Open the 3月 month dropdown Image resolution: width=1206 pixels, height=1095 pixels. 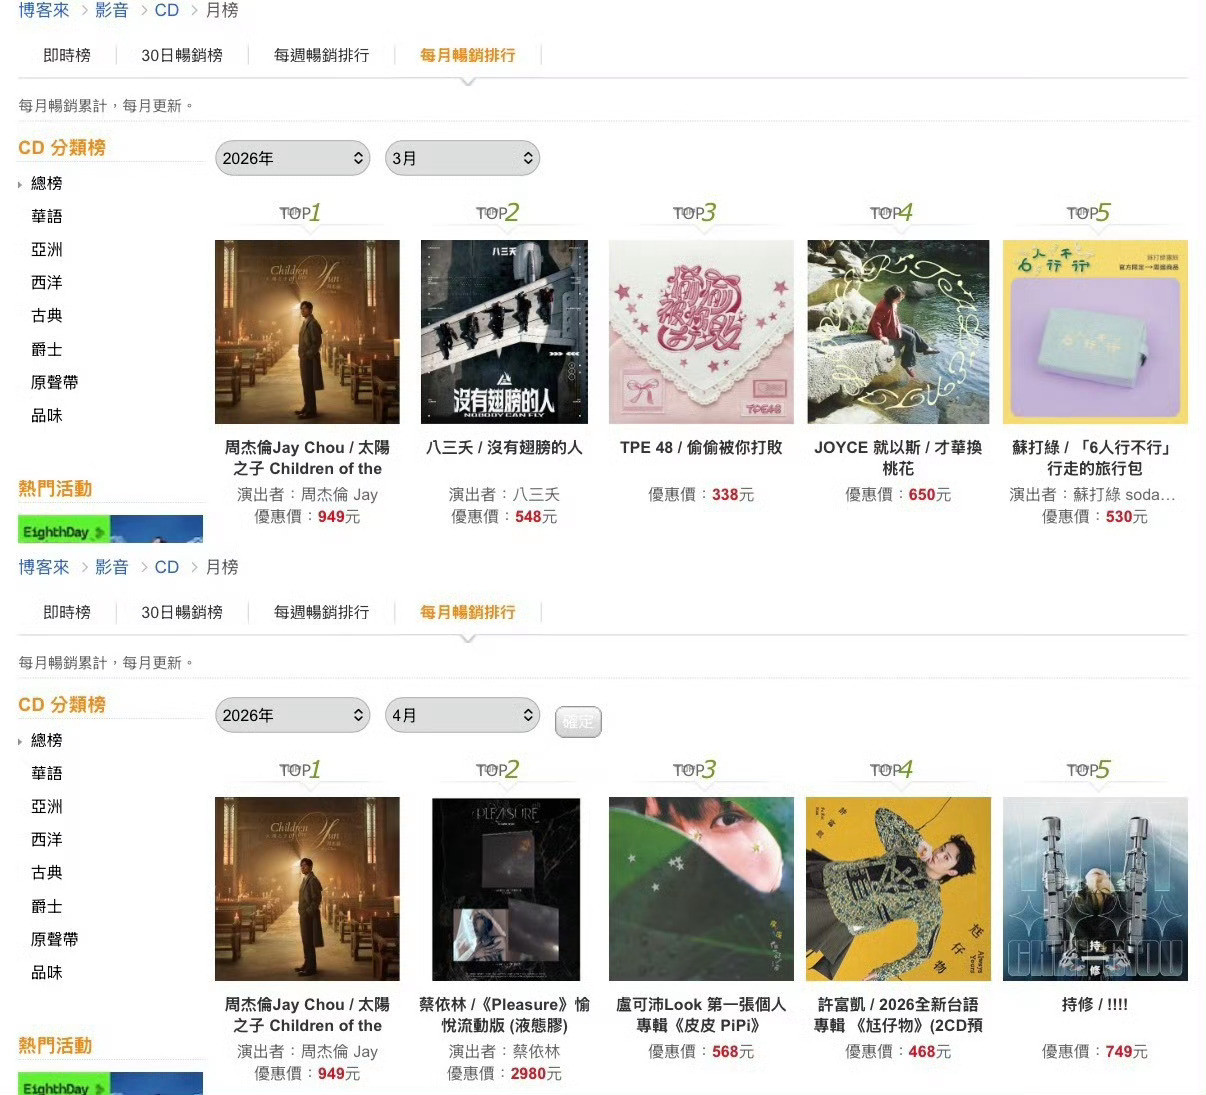(462, 158)
